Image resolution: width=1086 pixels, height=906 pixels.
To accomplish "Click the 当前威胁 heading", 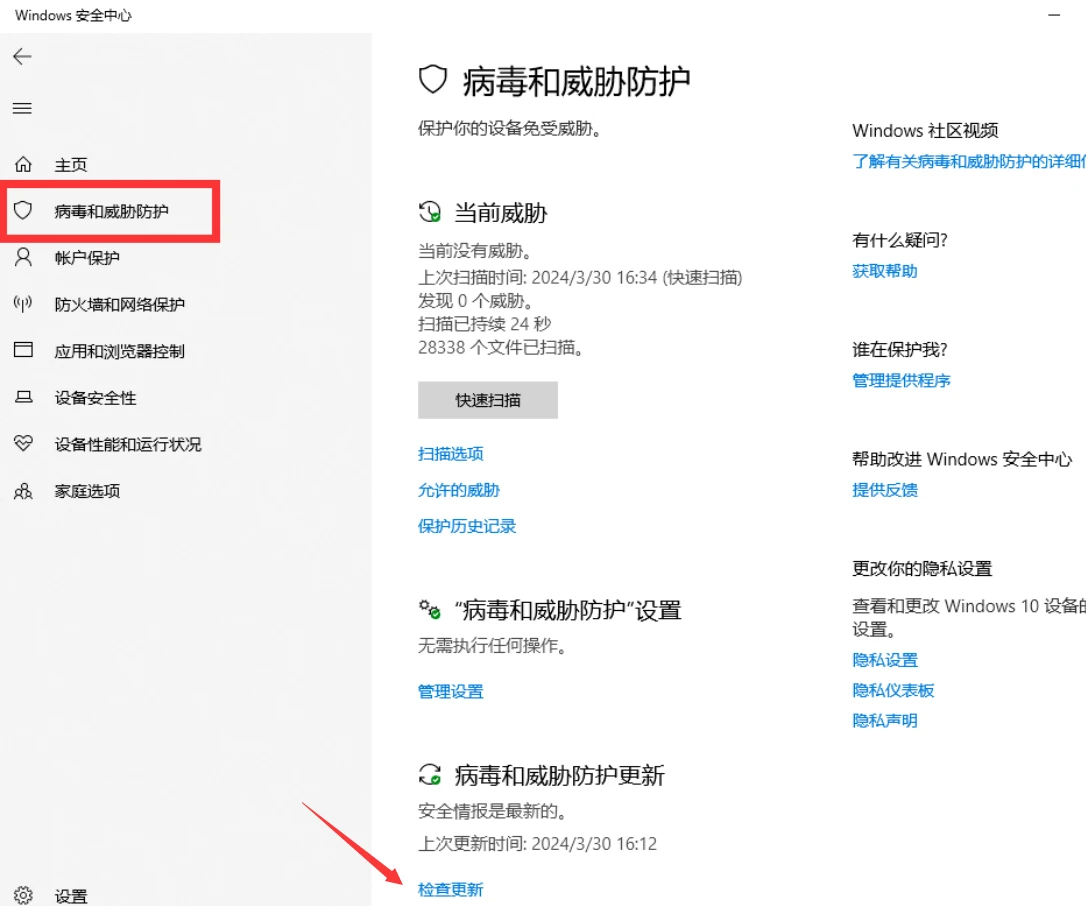I will pos(501,213).
